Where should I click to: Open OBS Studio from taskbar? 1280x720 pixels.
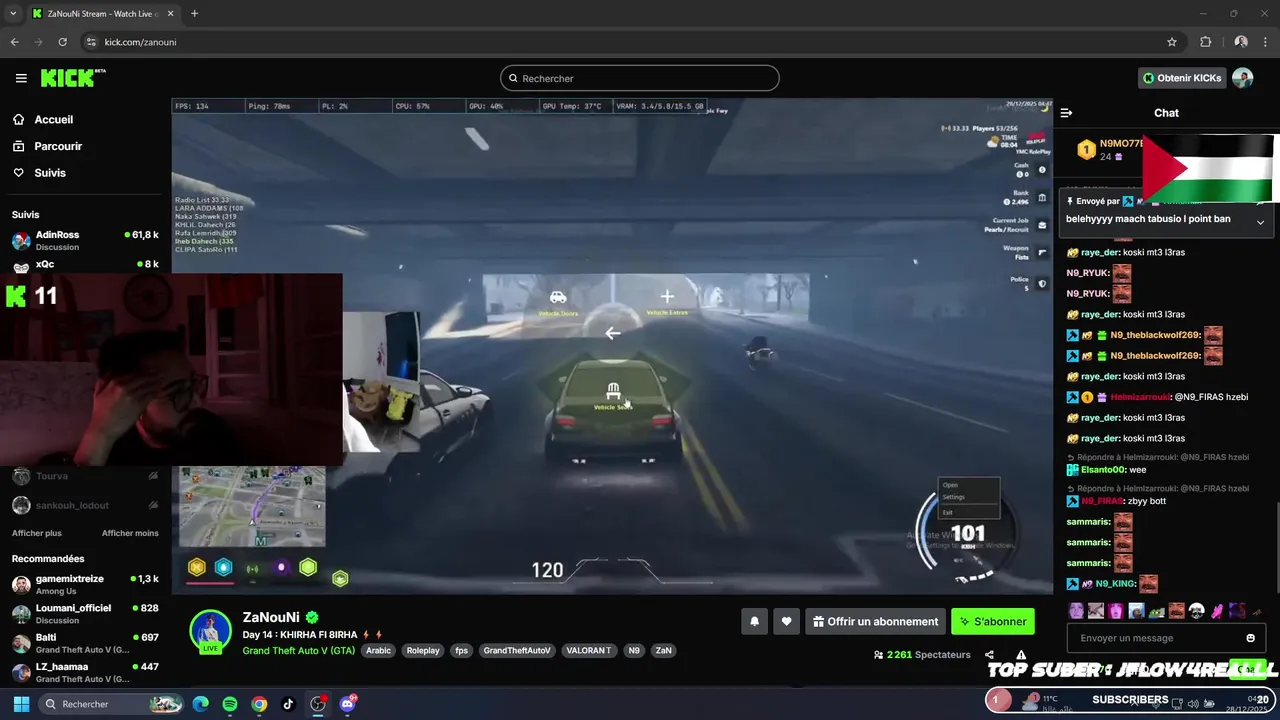point(318,704)
